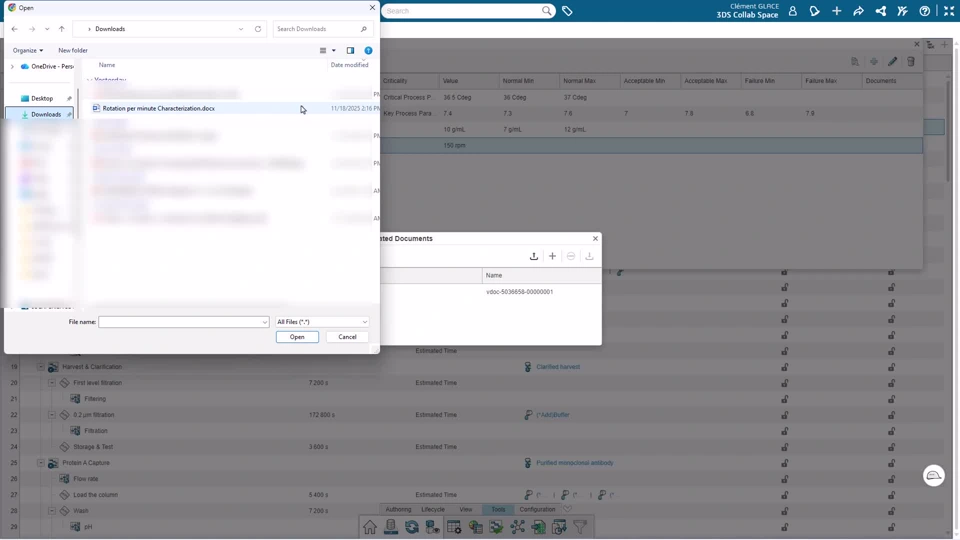Select Desktop in navigation pane
The height and width of the screenshot is (540, 960).
click(42, 99)
